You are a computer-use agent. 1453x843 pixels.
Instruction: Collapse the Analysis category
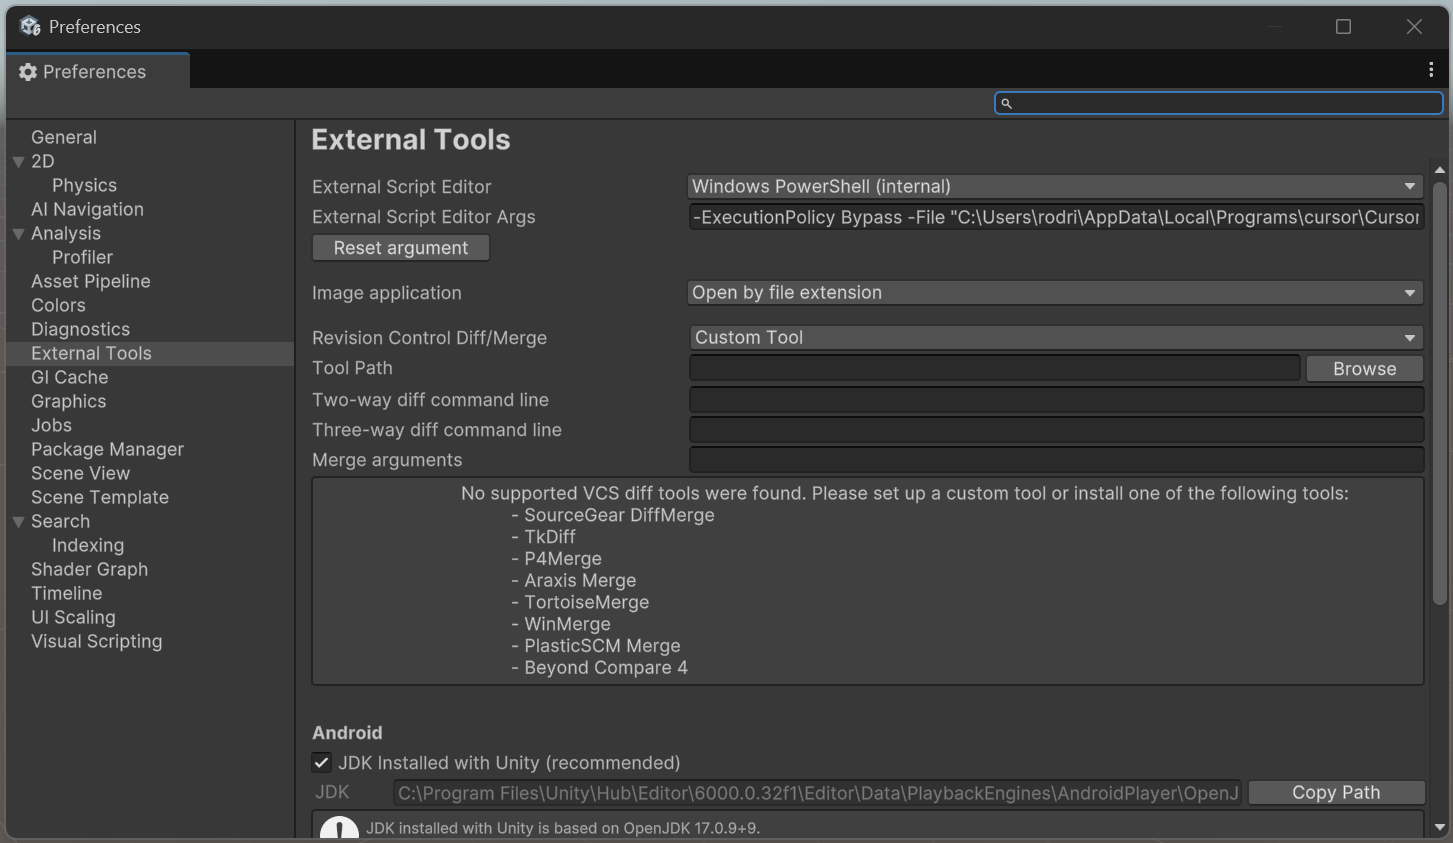(21, 233)
